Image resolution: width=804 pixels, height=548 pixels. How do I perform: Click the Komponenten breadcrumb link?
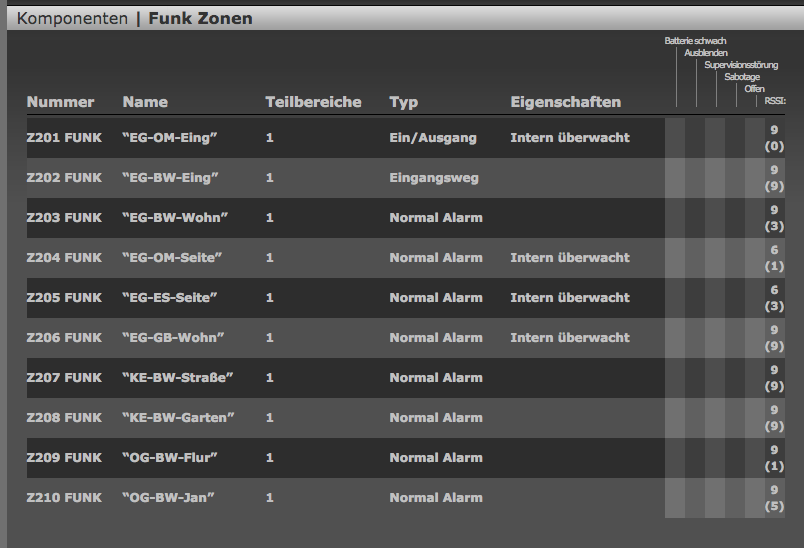tap(72, 18)
